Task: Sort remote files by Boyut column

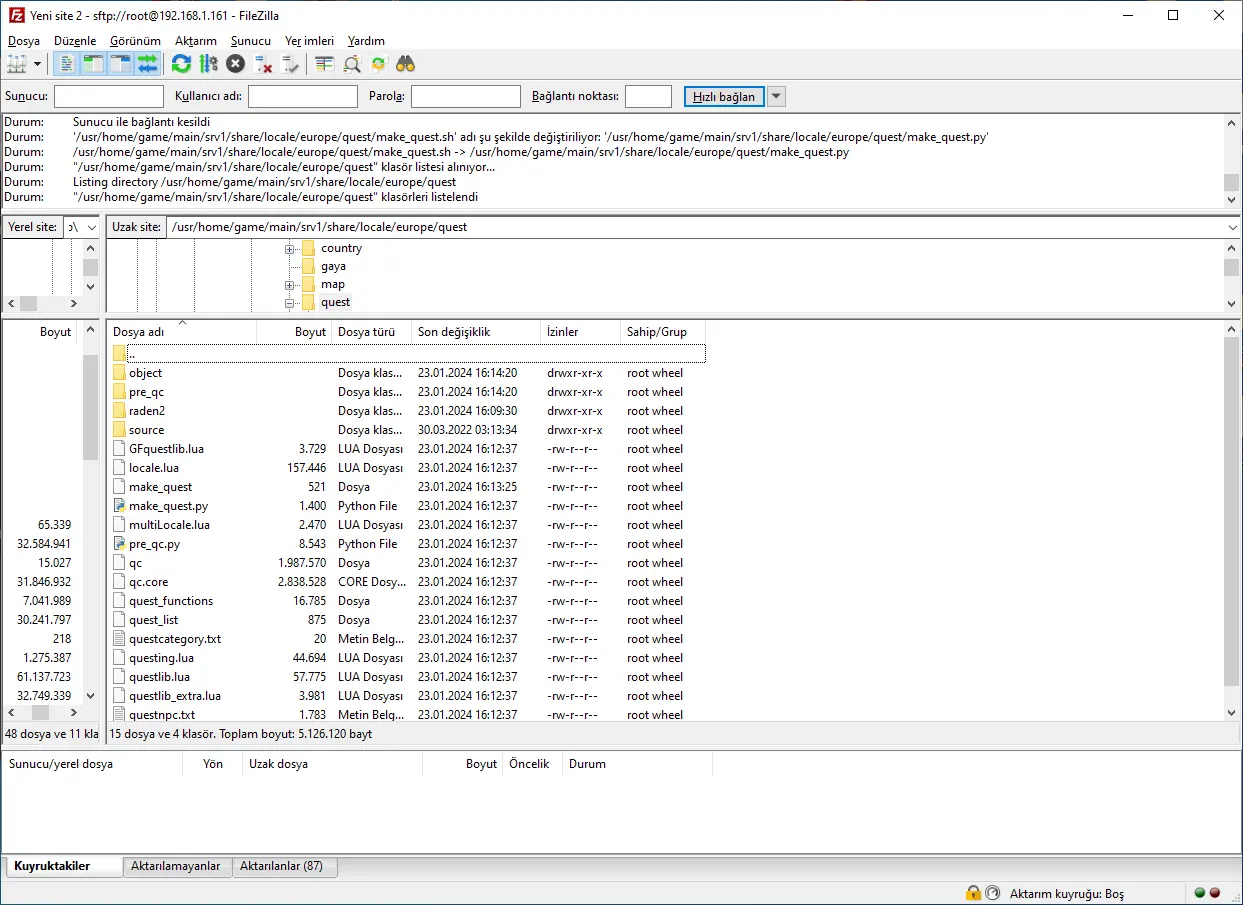Action: tap(294, 331)
